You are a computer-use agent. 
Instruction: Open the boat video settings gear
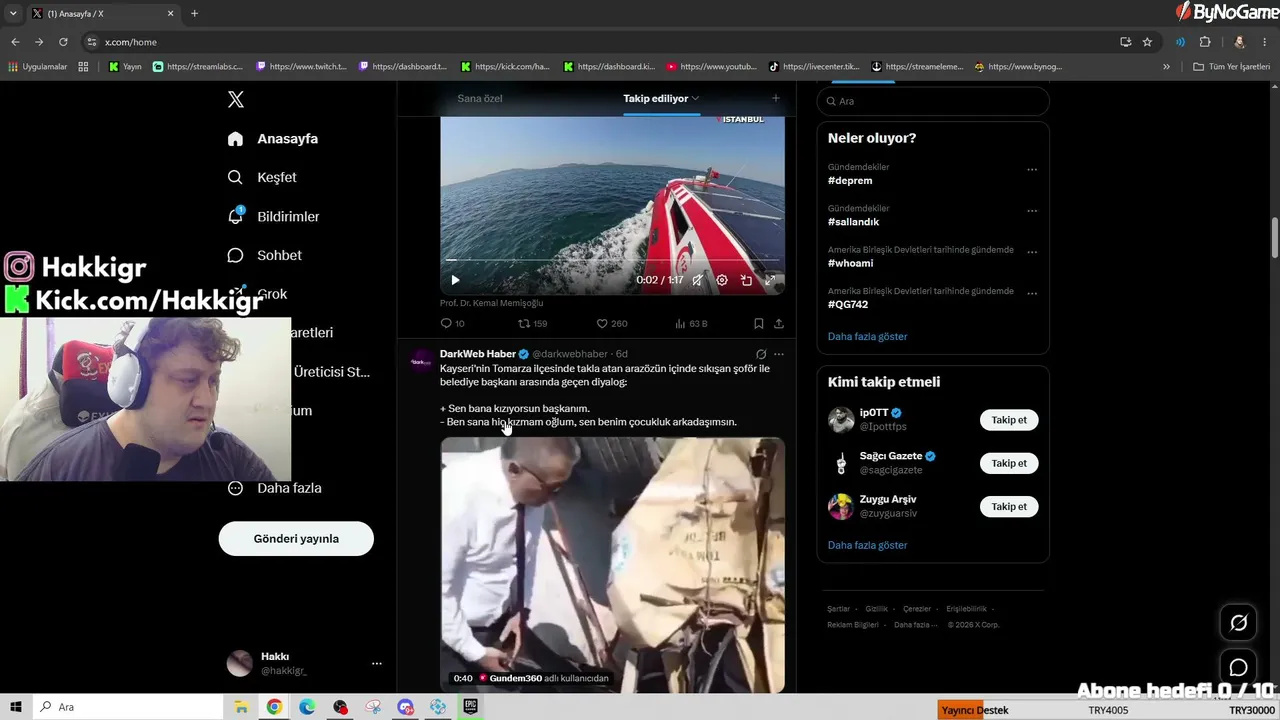pos(722,280)
